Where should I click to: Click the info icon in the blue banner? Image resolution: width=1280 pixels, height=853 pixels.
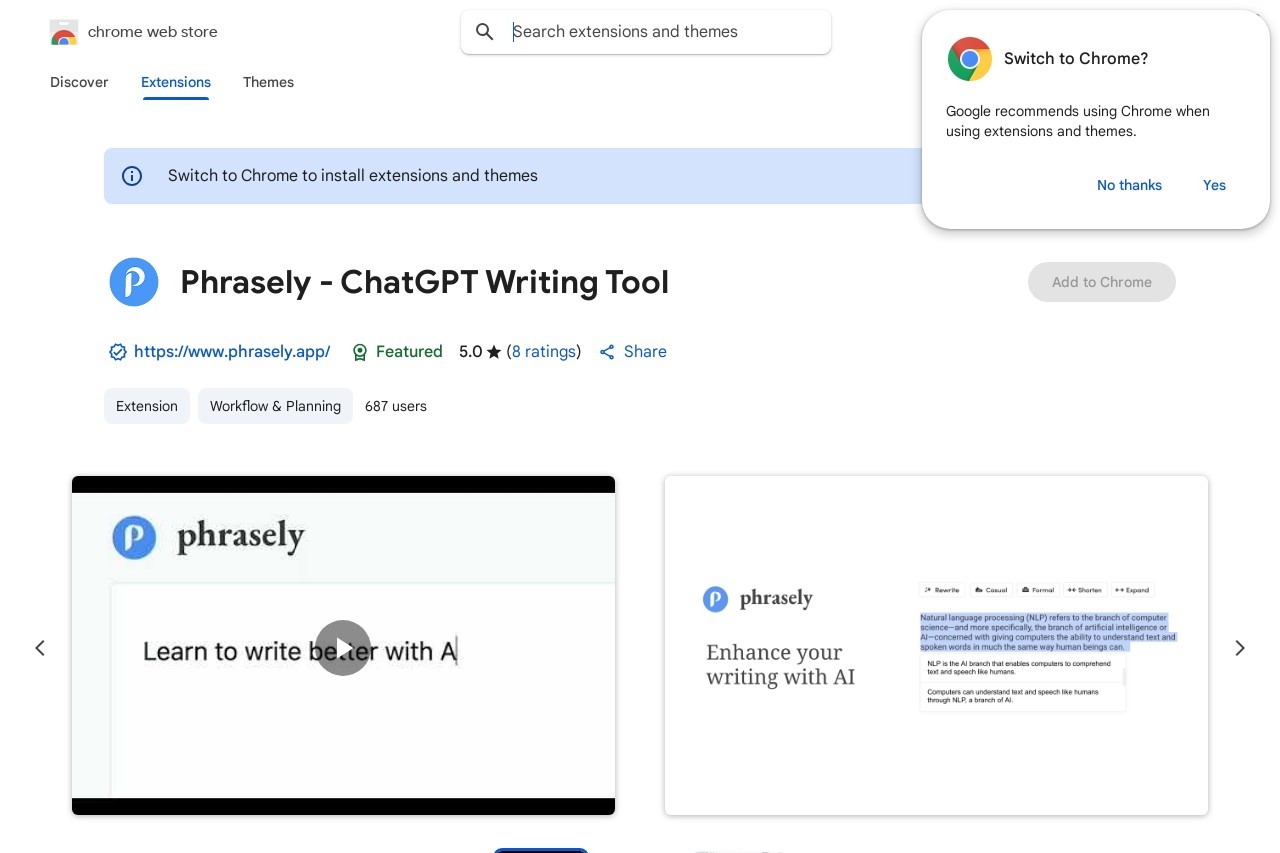point(132,176)
